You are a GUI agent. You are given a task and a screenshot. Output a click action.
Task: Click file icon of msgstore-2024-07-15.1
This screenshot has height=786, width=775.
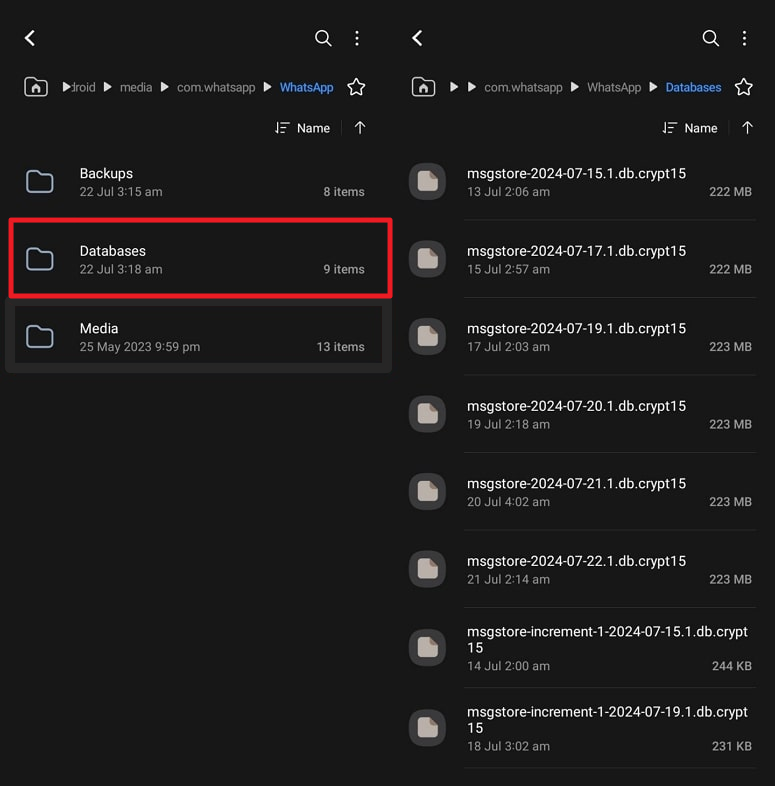(x=428, y=181)
